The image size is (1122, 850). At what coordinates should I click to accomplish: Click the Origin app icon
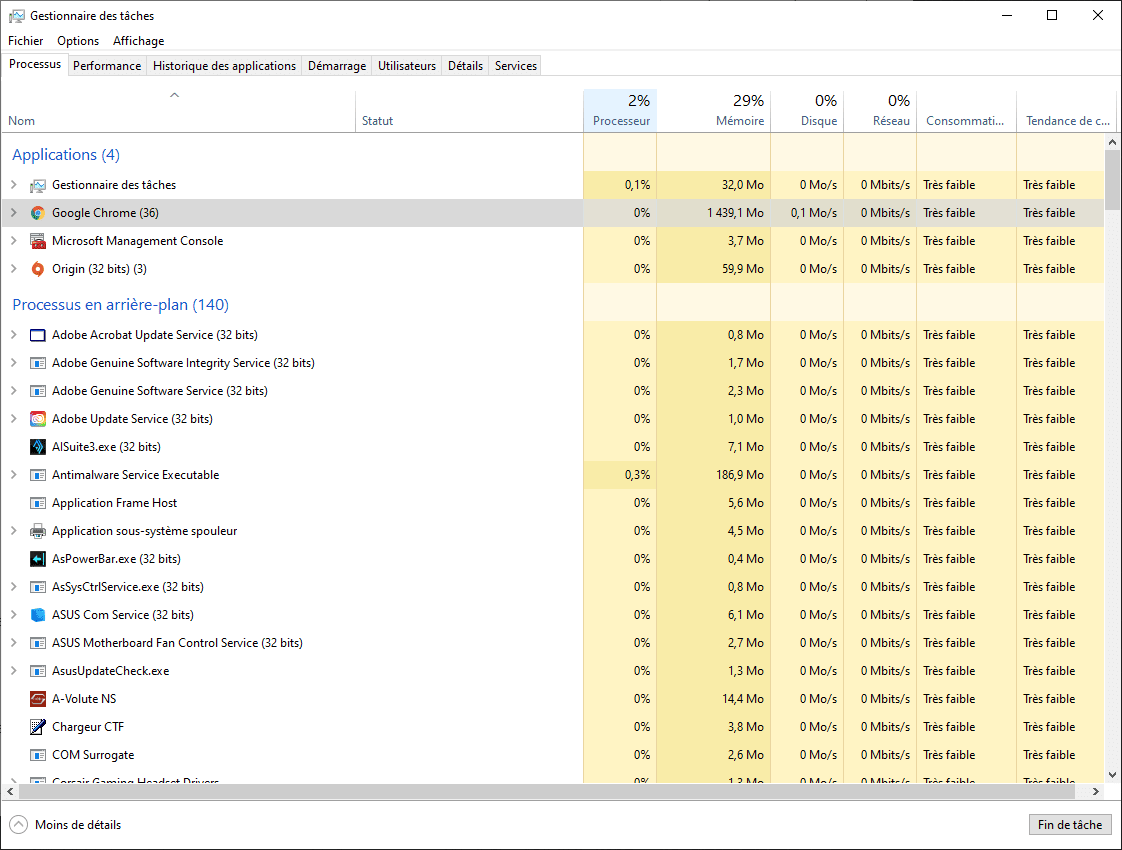tap(38, 269)
